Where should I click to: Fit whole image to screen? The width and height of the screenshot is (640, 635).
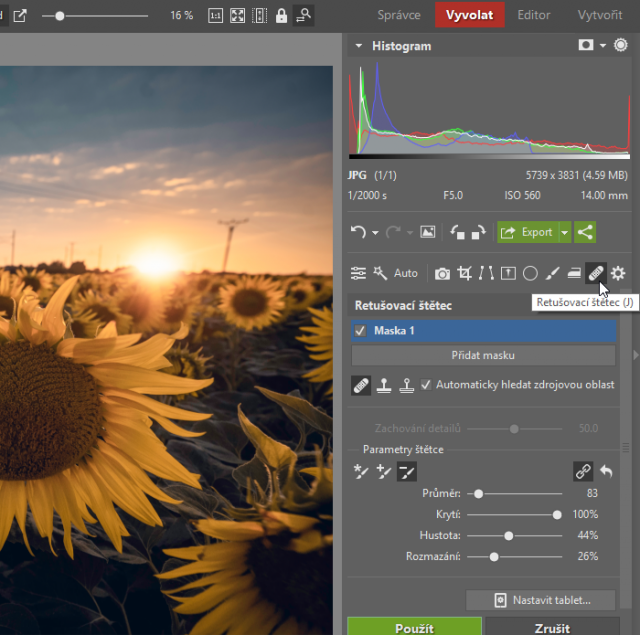238,16
